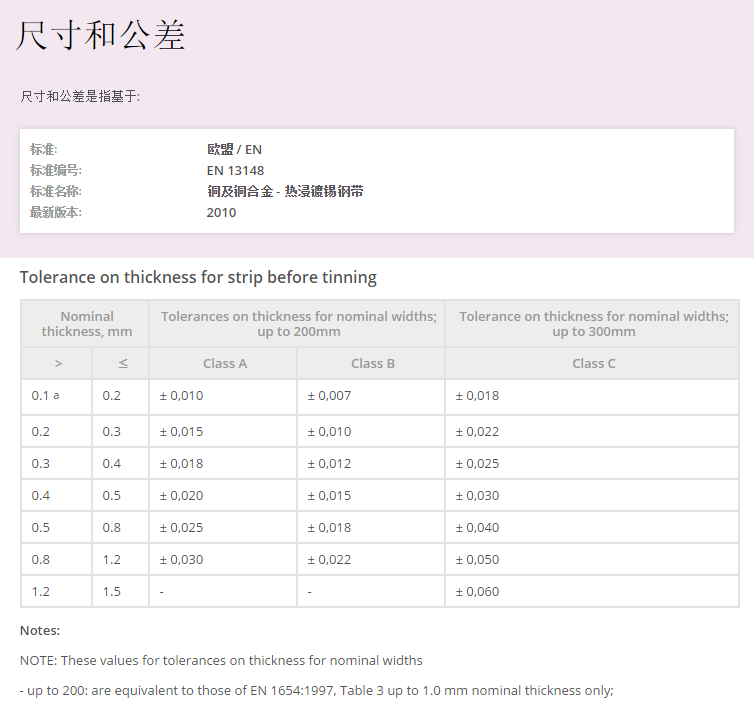Select the Class A column header
The width and height of the screenshot is (754, 706).
225,363
